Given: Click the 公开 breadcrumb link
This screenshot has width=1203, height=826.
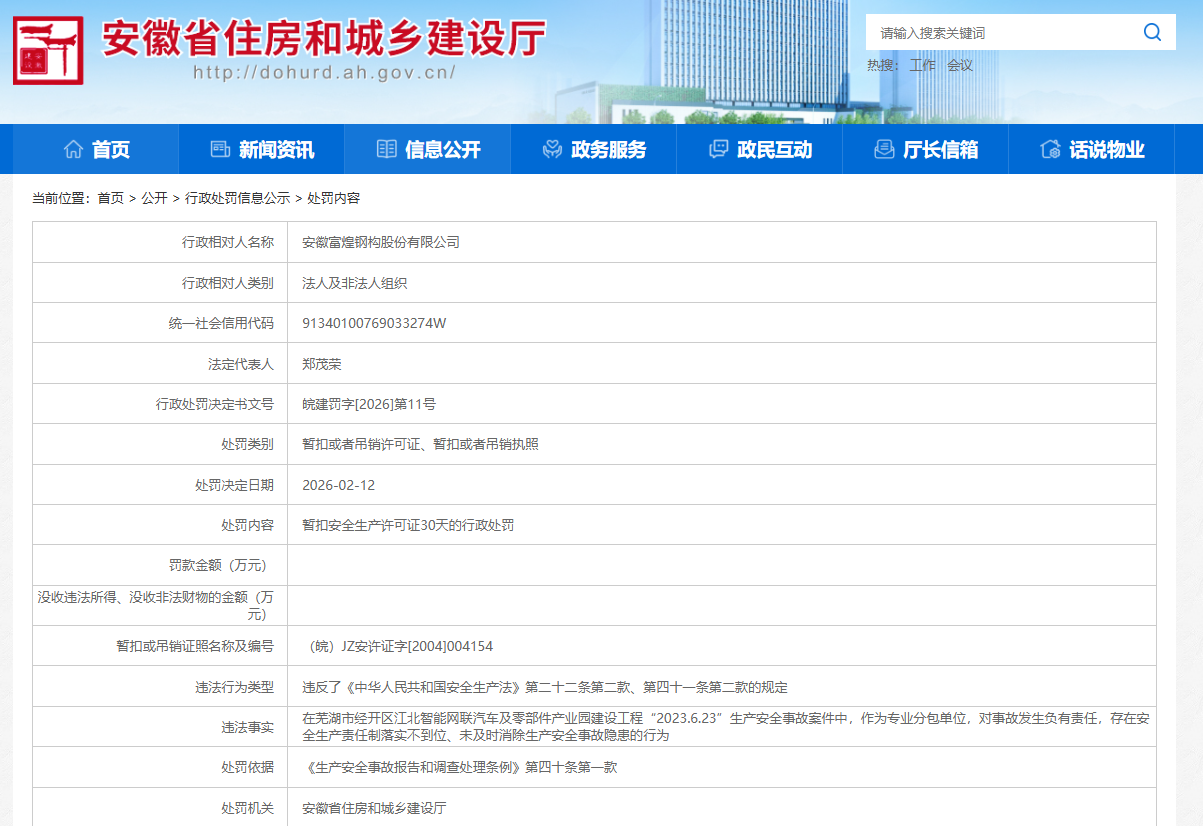Looking at the screenshot, I should coord(154,199).
